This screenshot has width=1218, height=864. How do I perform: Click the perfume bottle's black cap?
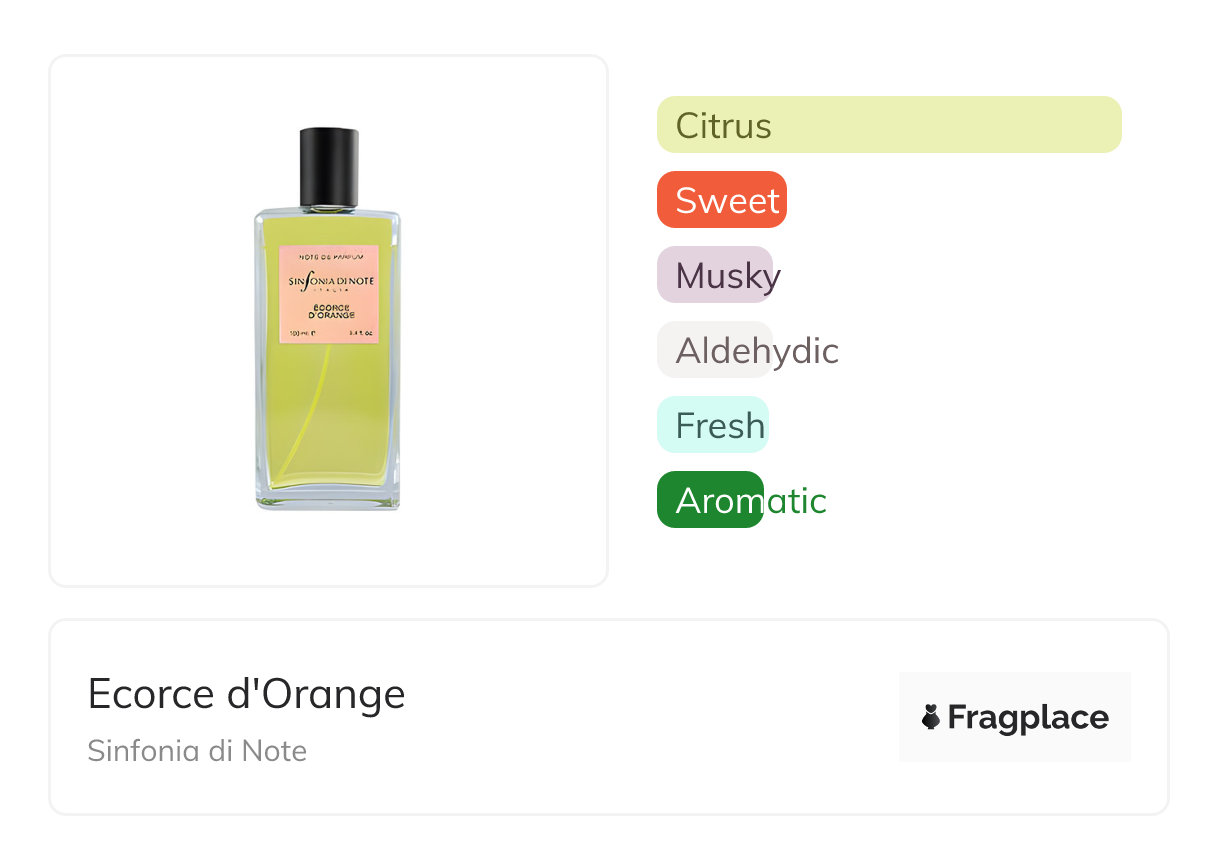[x=329, y=166]
